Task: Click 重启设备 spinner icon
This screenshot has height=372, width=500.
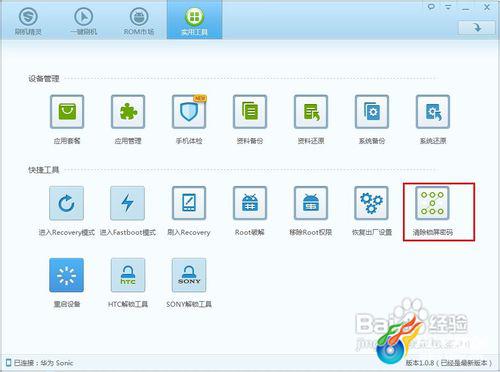Action: tap(67, 275)
